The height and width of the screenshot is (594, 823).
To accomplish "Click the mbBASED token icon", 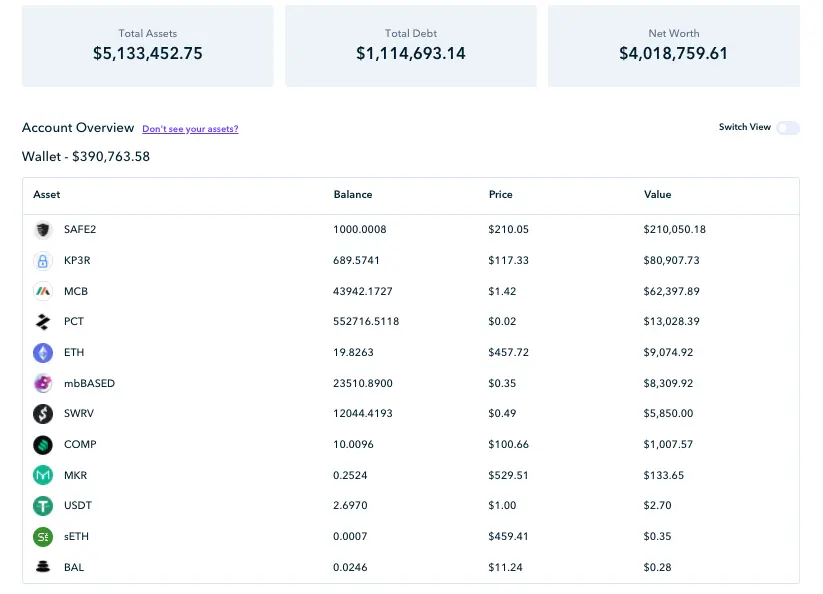I will pos(43,384).
